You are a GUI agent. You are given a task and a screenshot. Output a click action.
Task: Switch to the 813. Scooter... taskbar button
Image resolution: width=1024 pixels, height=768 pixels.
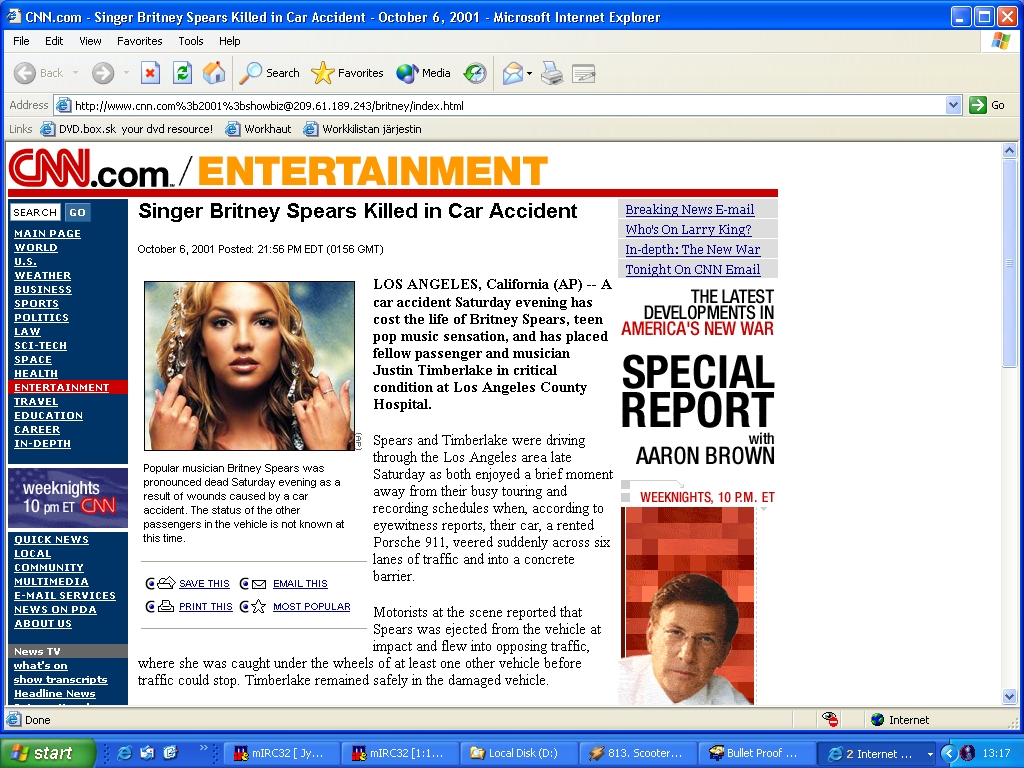637,754
